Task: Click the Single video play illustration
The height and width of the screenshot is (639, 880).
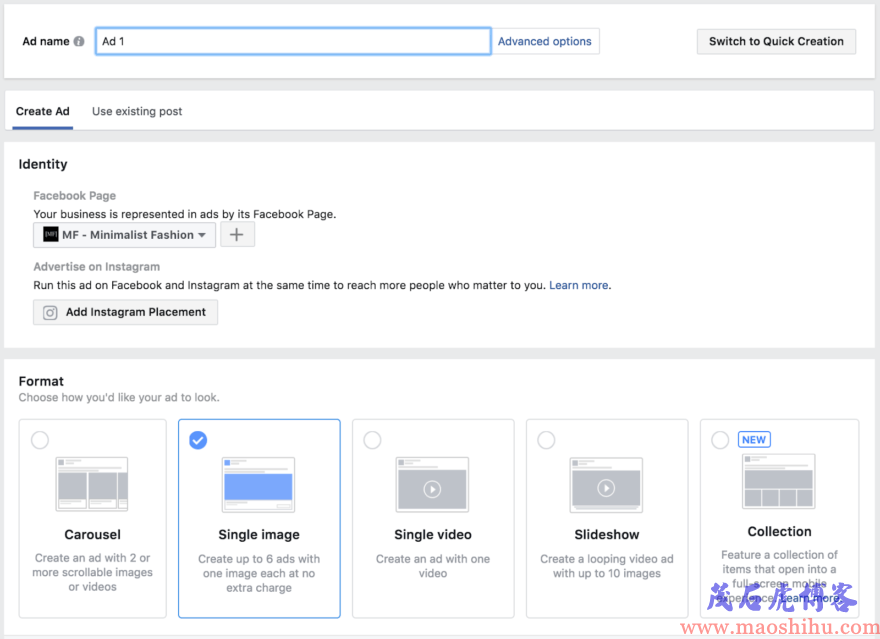Action: point(432,484)
